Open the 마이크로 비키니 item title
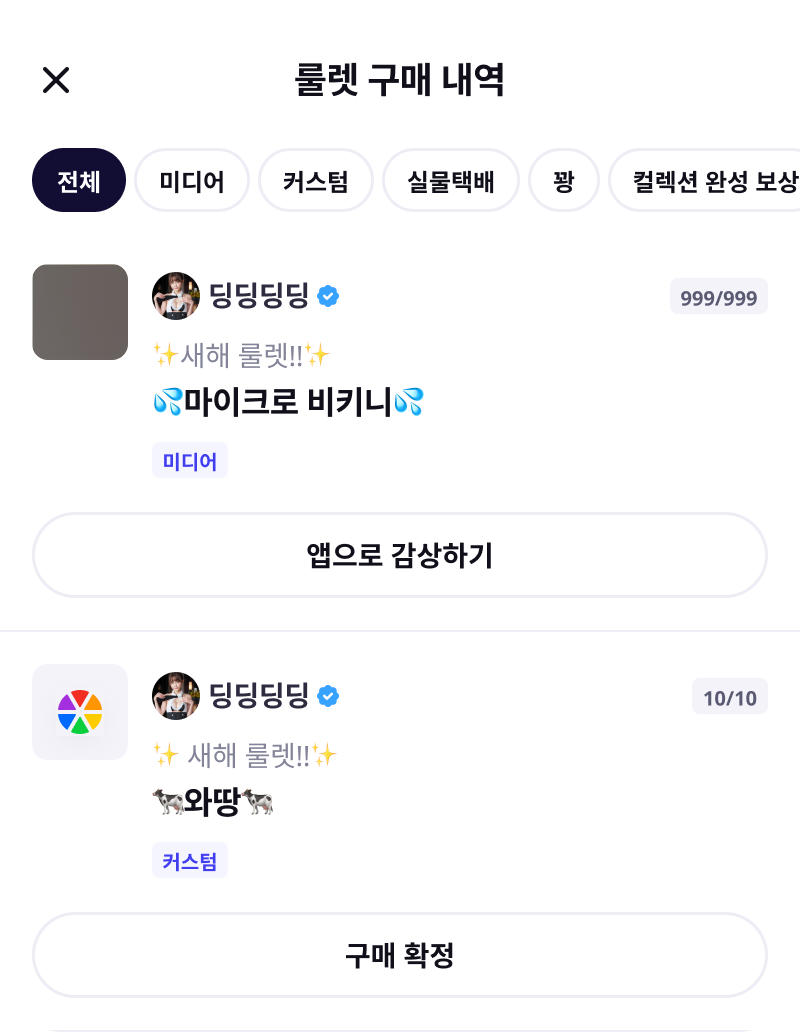 [288, 403]
